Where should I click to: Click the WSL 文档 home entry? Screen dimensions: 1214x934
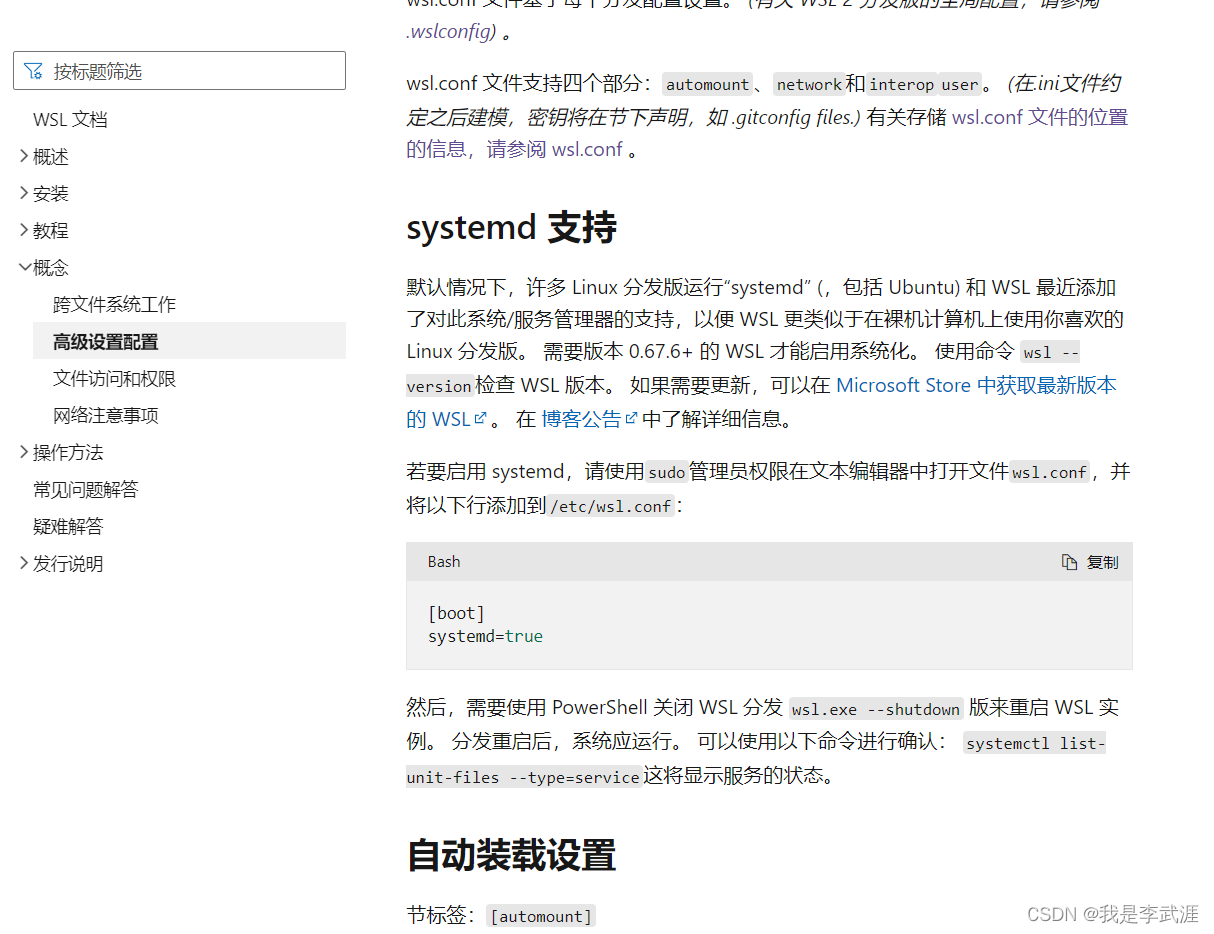[x=70, y=119]
